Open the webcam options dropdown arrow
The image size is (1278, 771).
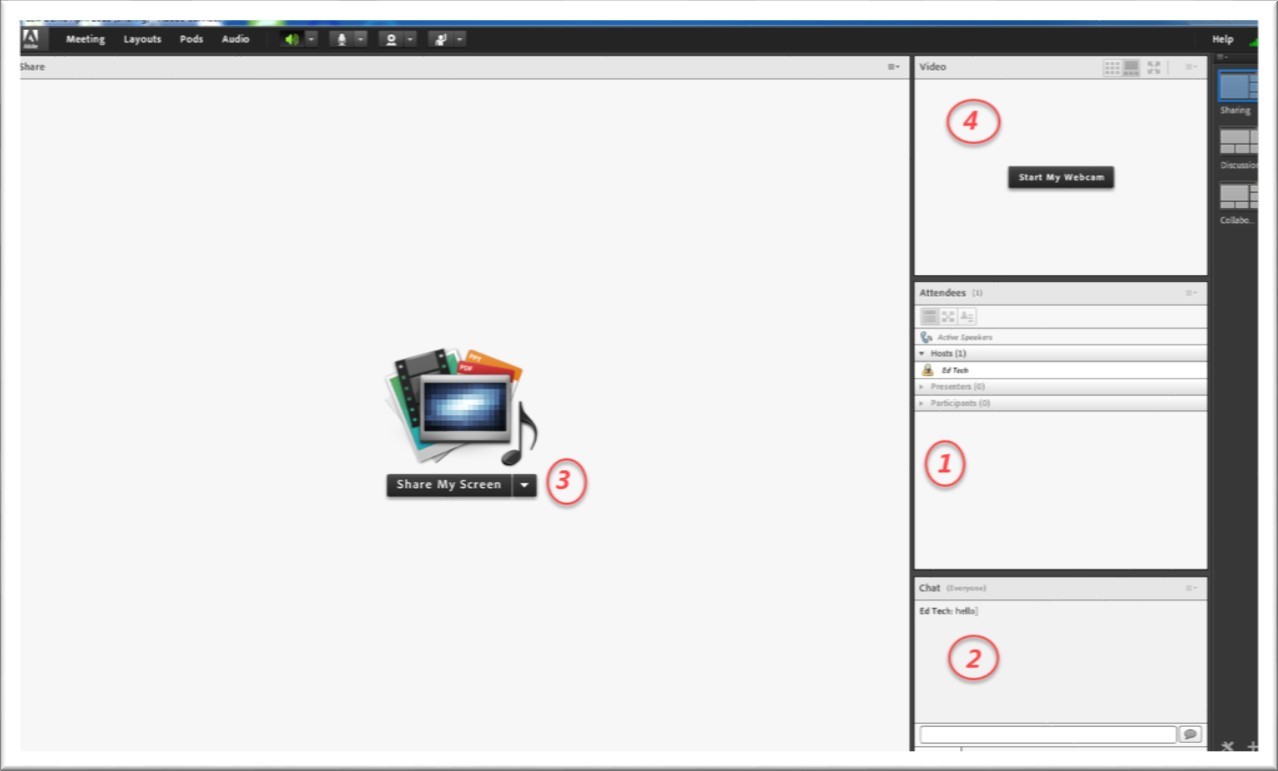(410, 39)
